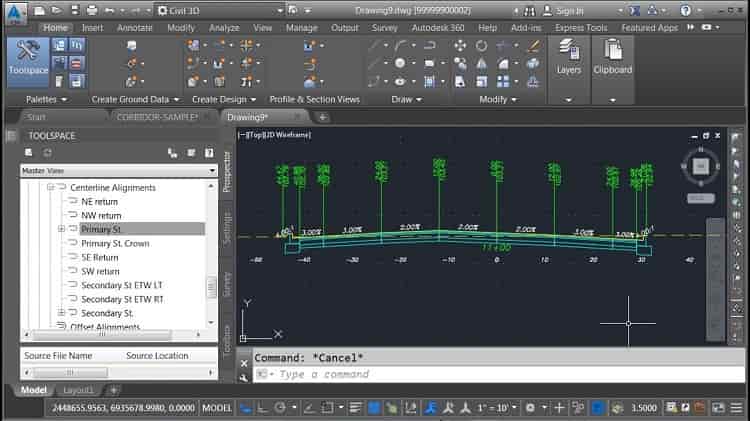This screenshot has height=421, width=750.
Task: Switch to the Insert ribbon tab
Action: [92, 28]
